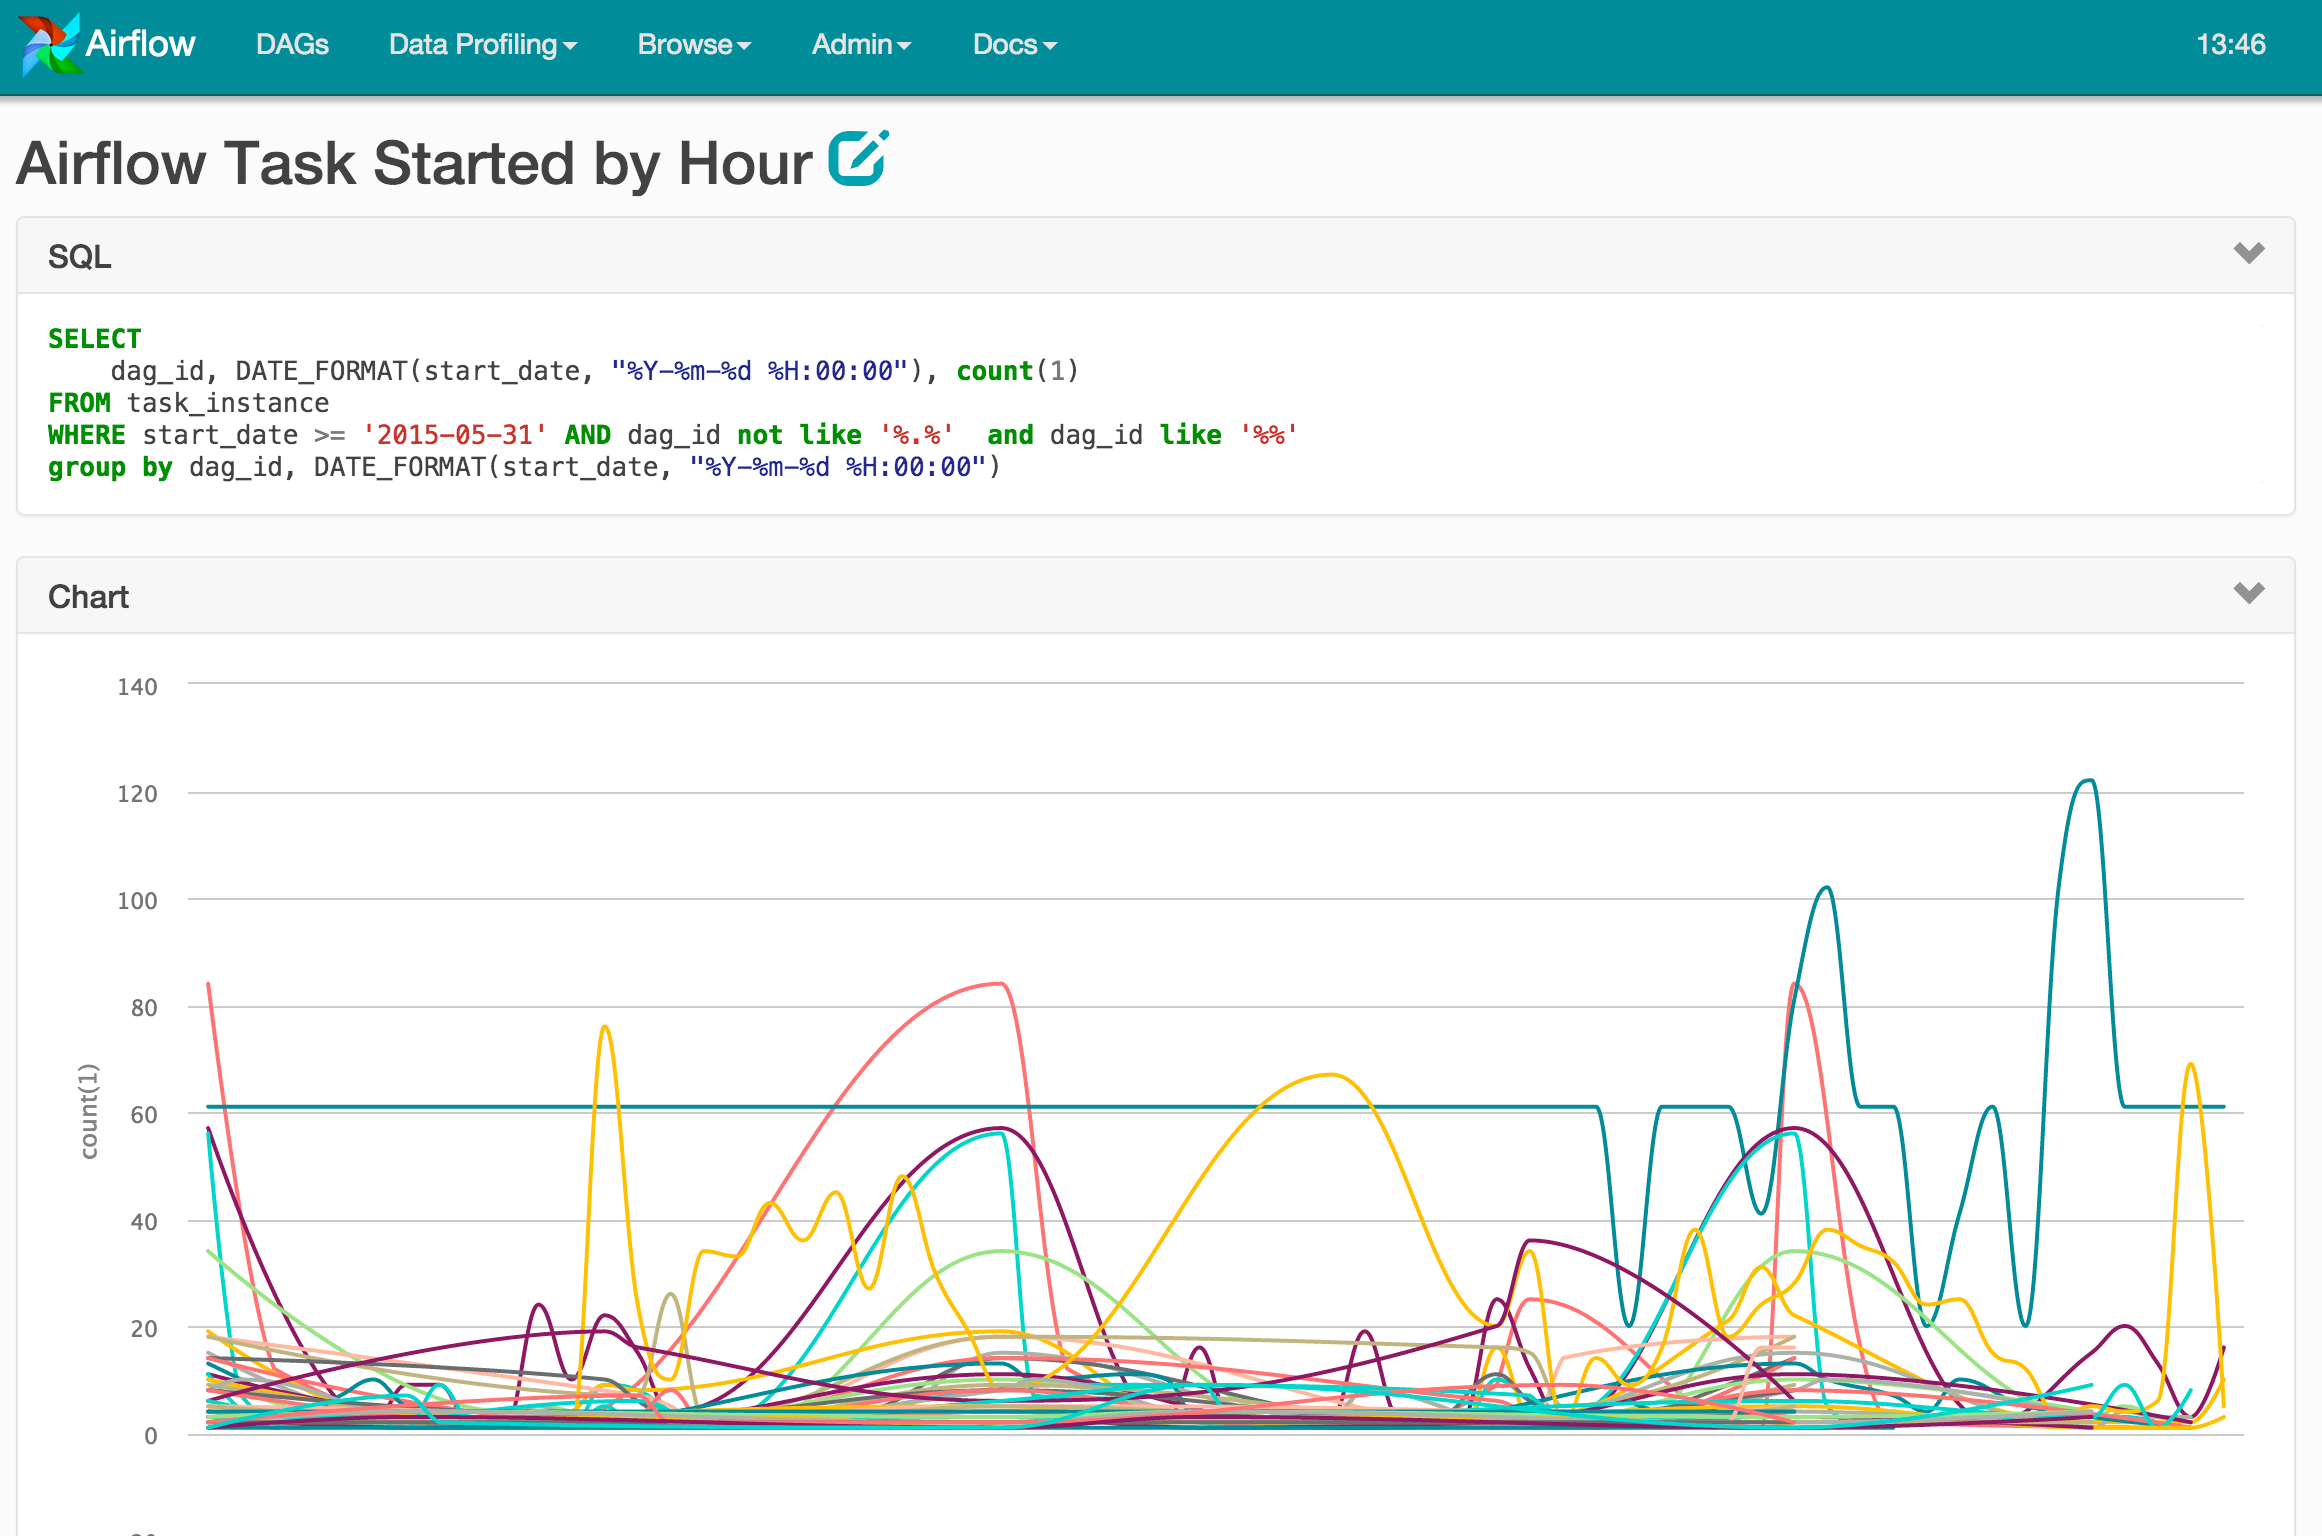Click the 13:46 clock display

click(2230, 45)
